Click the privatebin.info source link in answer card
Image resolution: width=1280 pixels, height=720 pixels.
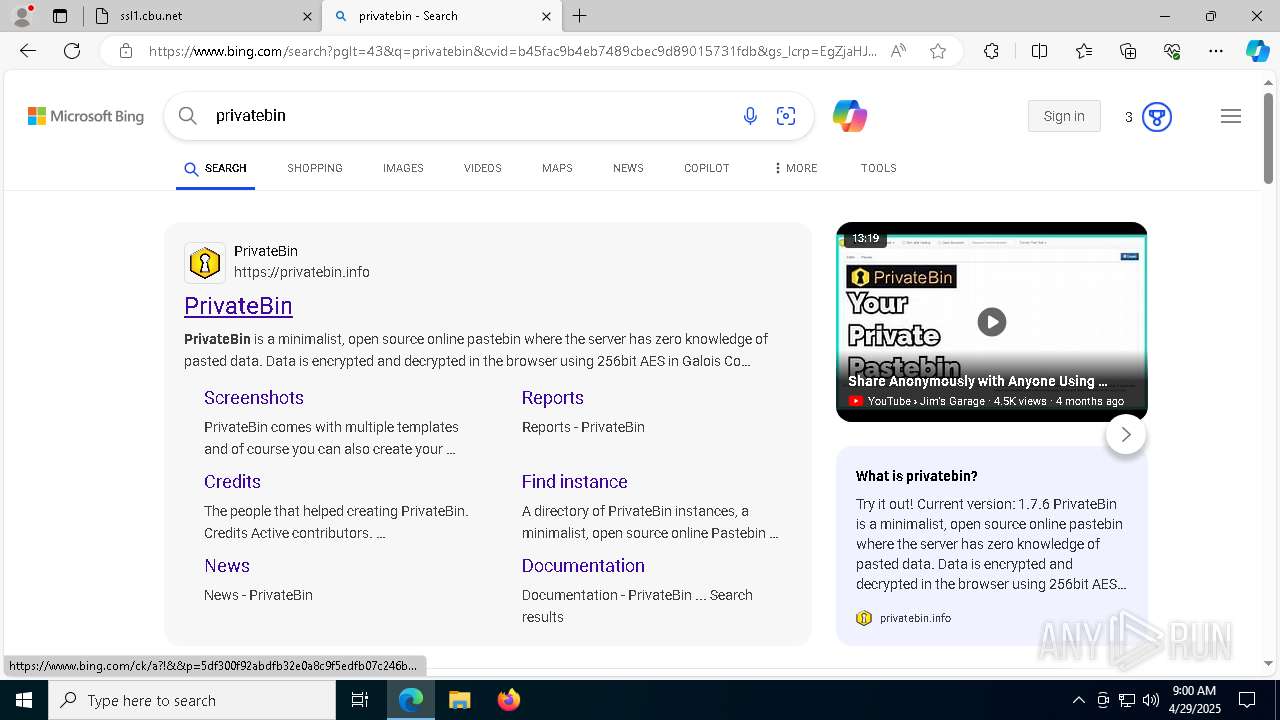915,618
